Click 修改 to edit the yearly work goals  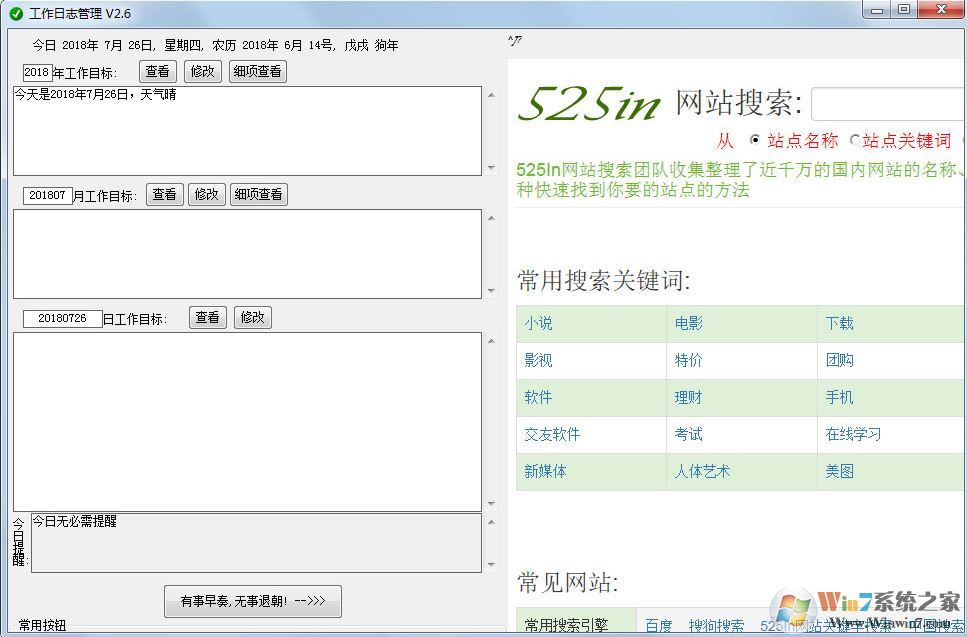(x=203, y=71)
